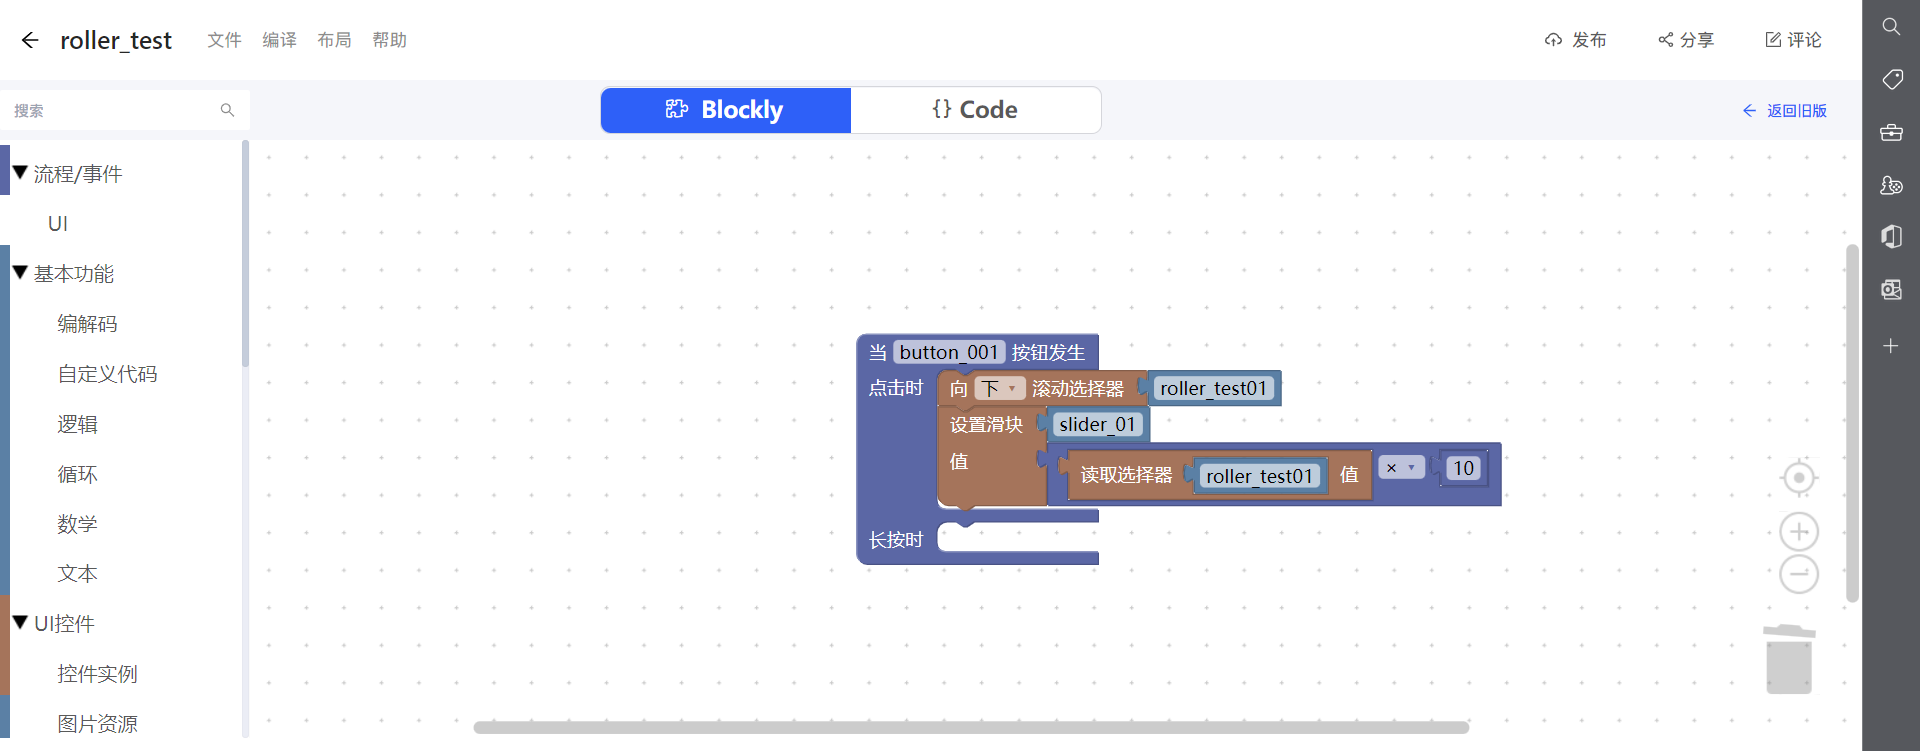Collapse the 基本功能 category
Image resolution: width=1920 pixels, height=751 pixels.
point(20,273)
